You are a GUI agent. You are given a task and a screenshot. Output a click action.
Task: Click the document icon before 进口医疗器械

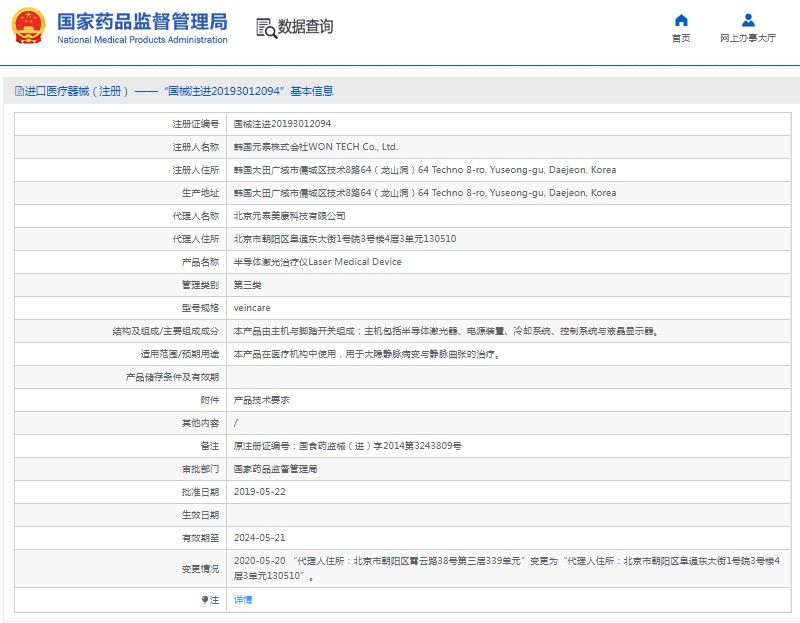pyautogui.click(x=19, y=91)
